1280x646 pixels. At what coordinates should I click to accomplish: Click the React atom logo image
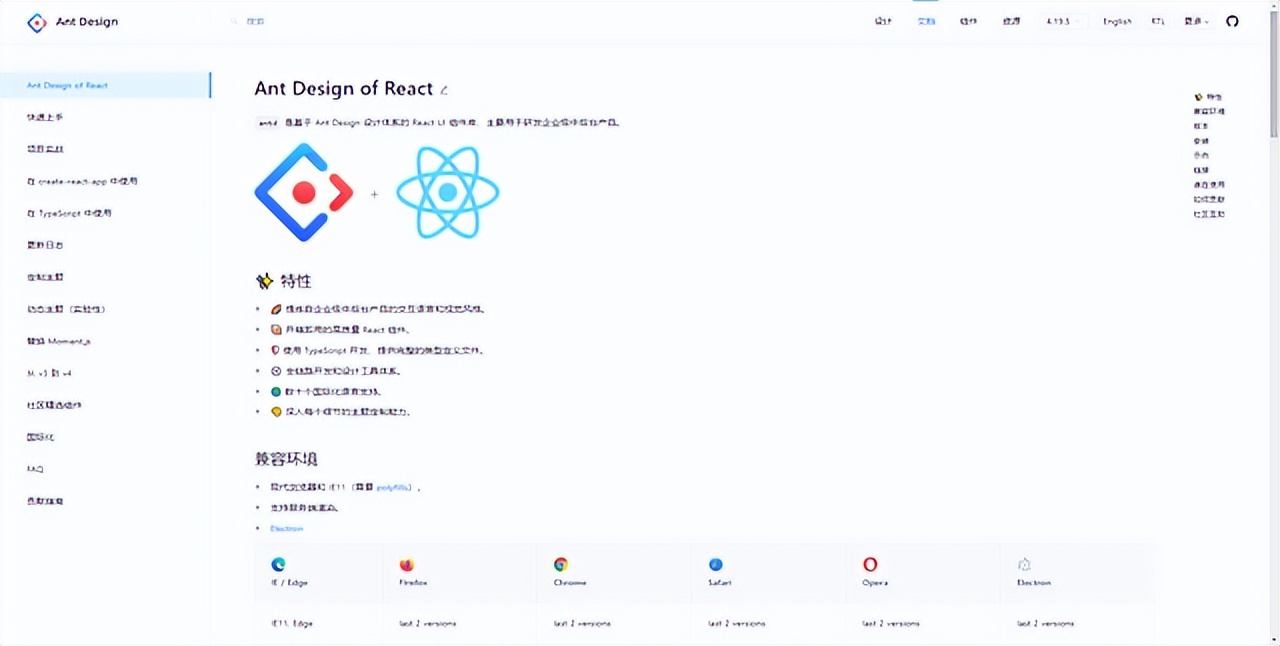[x=447, y=192]
